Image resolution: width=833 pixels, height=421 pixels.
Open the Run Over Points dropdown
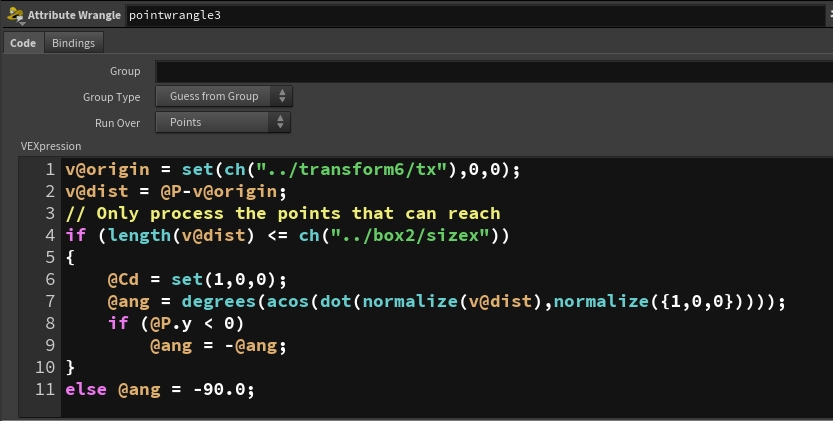[x=223, y=122]
